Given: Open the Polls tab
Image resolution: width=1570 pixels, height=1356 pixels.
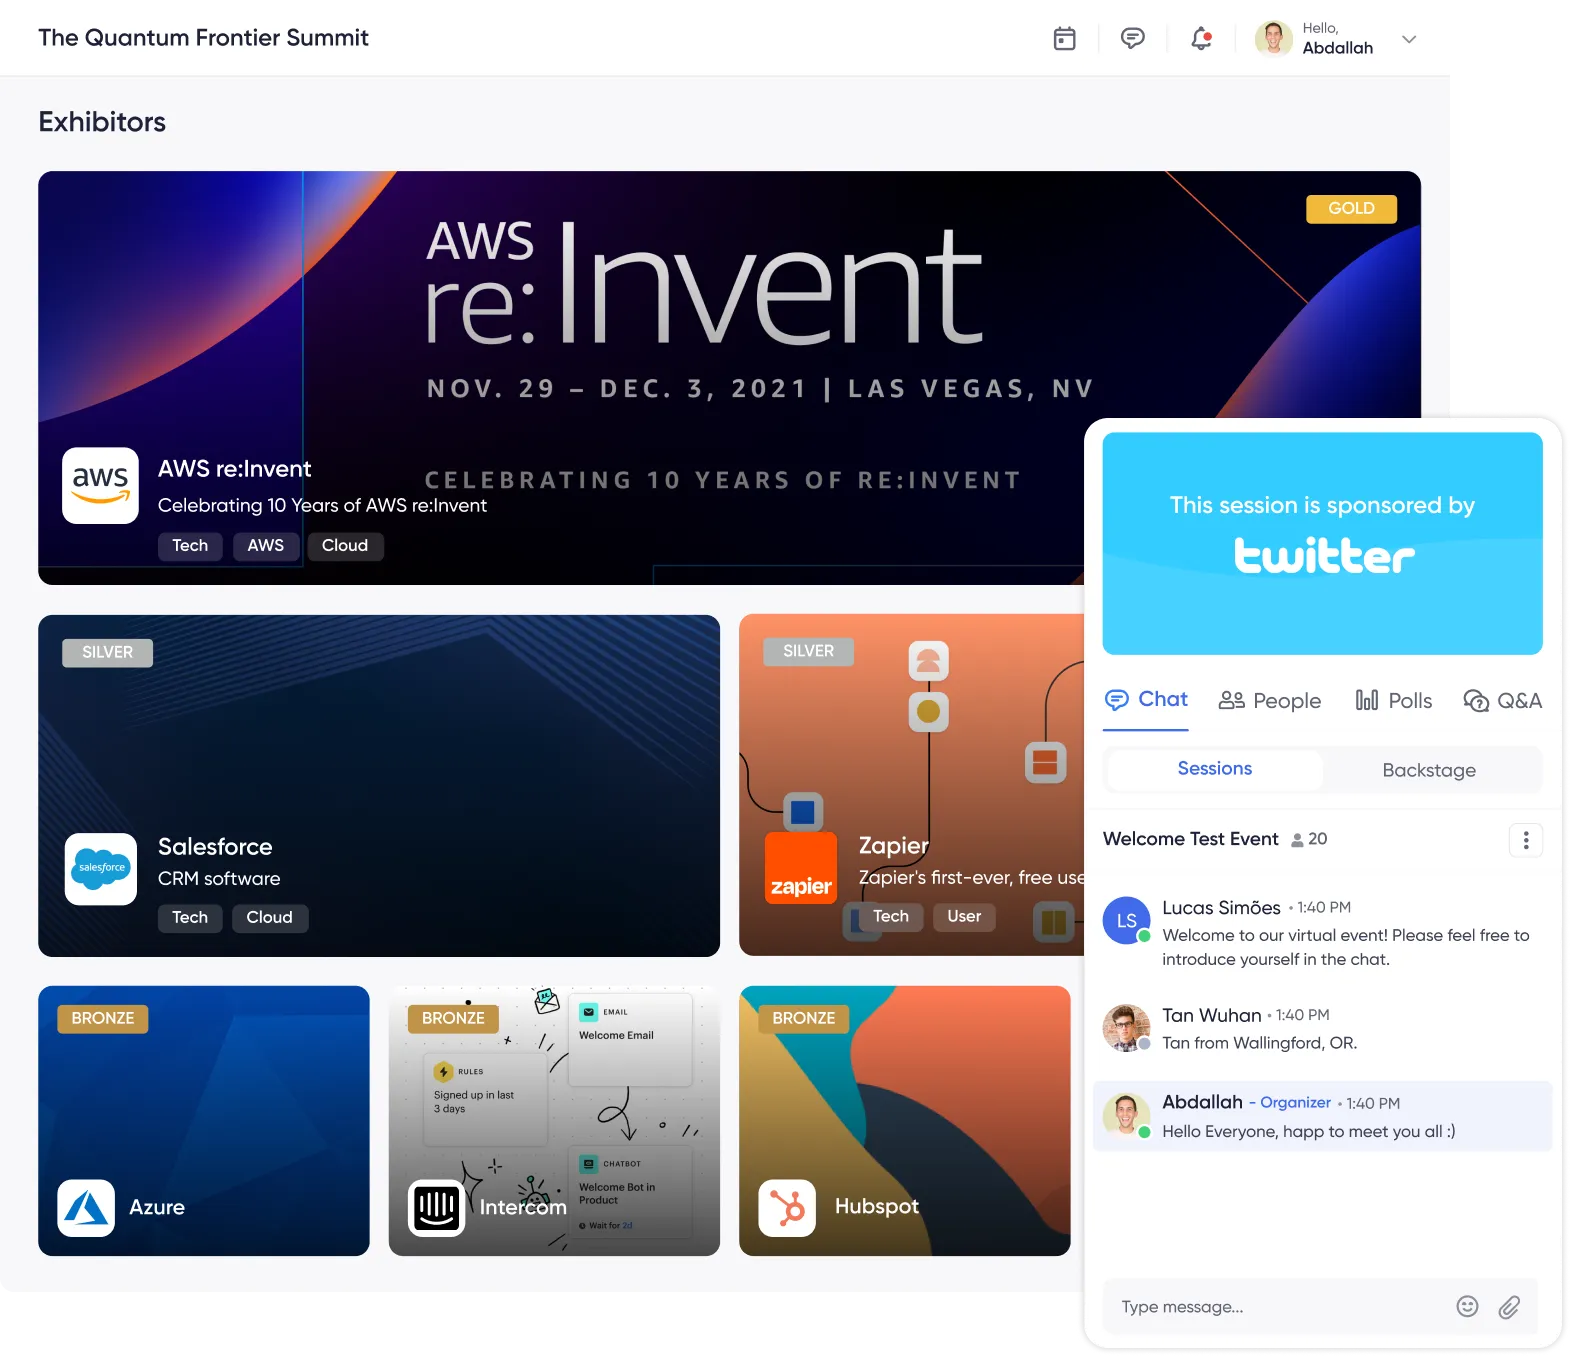Looking at the screenshot, I should [1393, 701].
